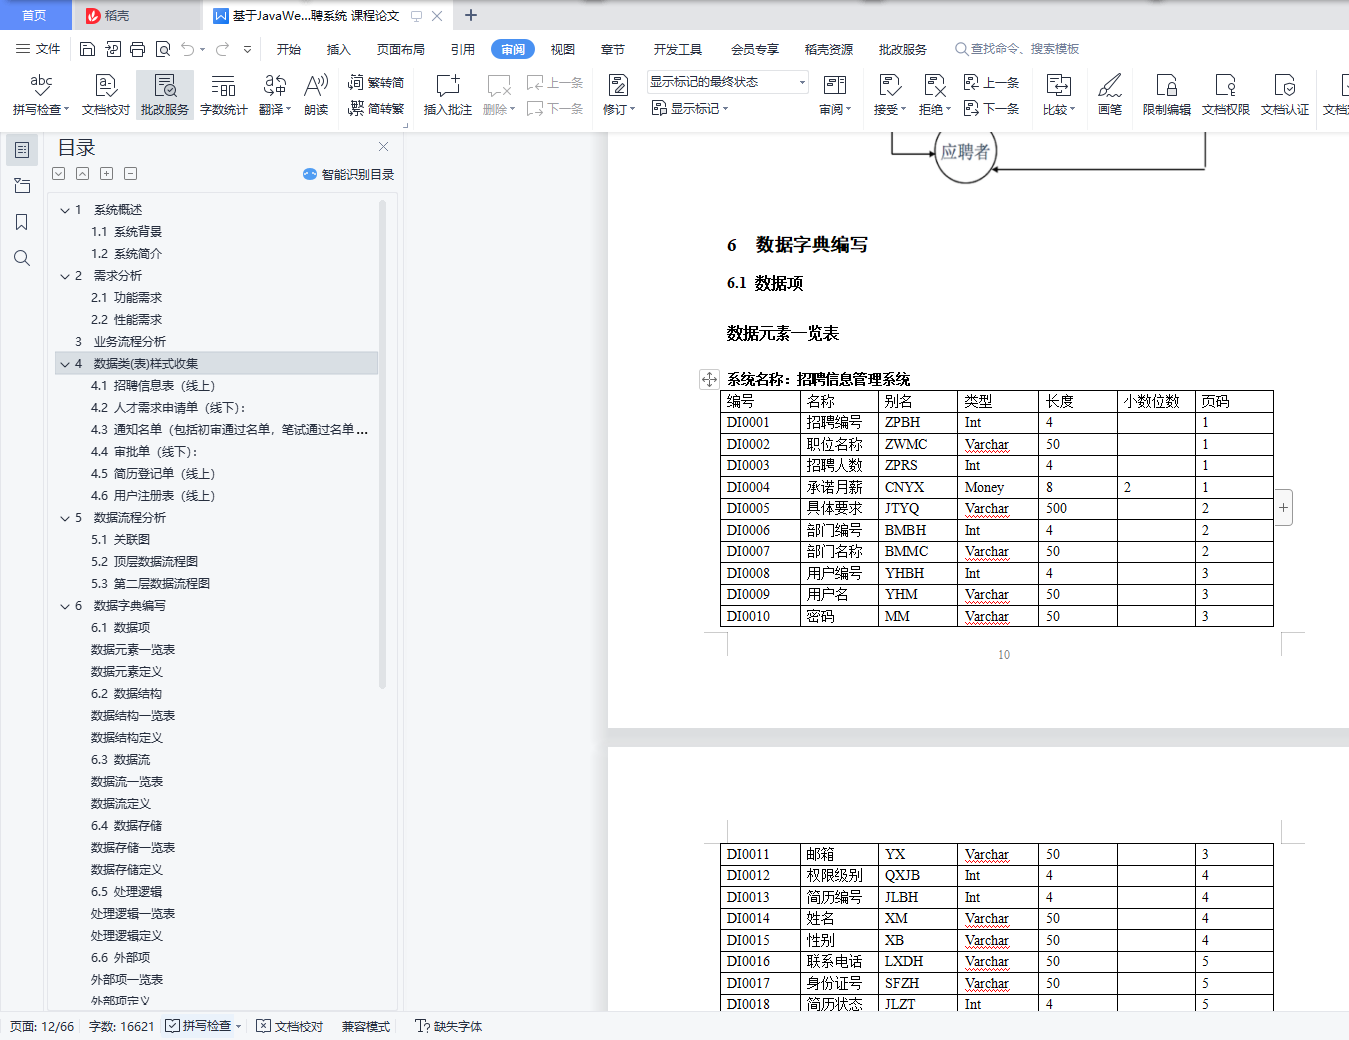The image size is (1349, 1040).
Task: Open the 拼写检查 spell check tool
Action: tap(40, 95)
